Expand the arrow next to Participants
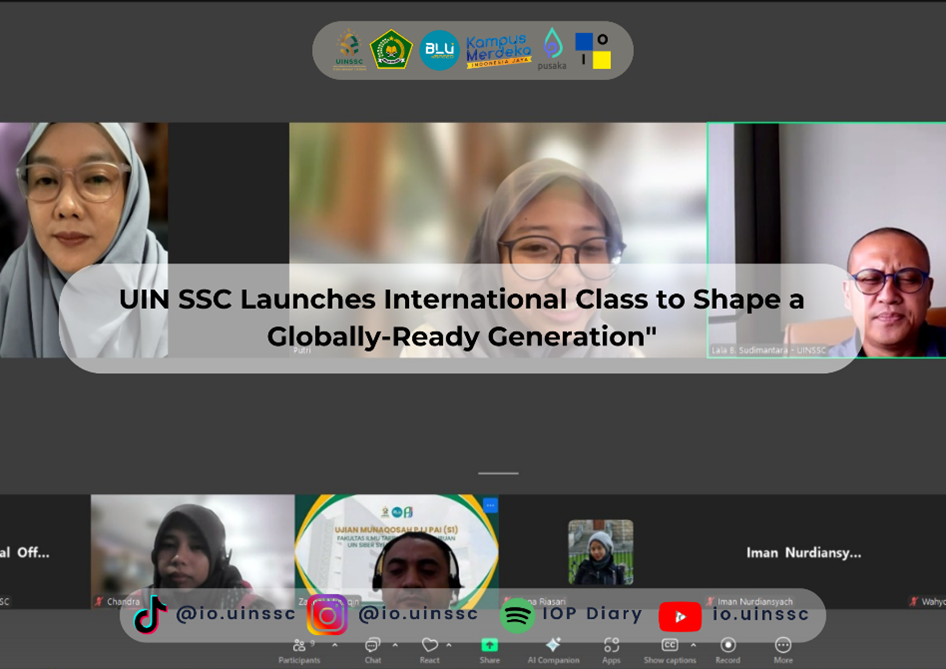 (x=335, y=645)
